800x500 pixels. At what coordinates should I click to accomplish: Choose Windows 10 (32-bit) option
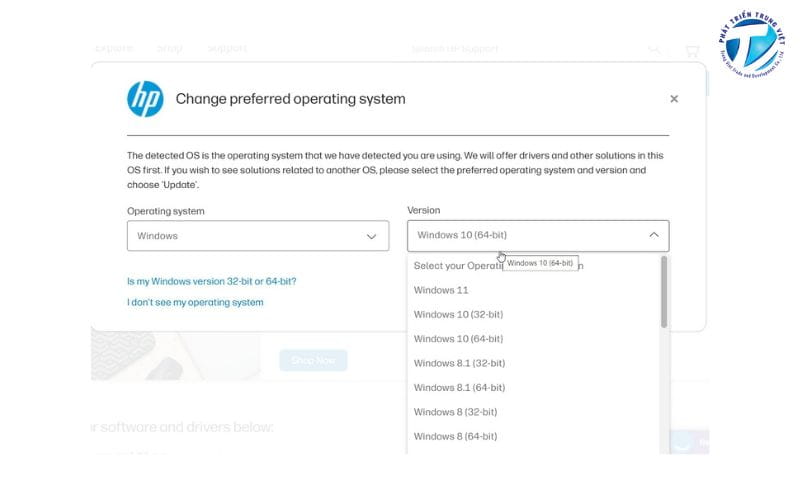coord(458,314)
